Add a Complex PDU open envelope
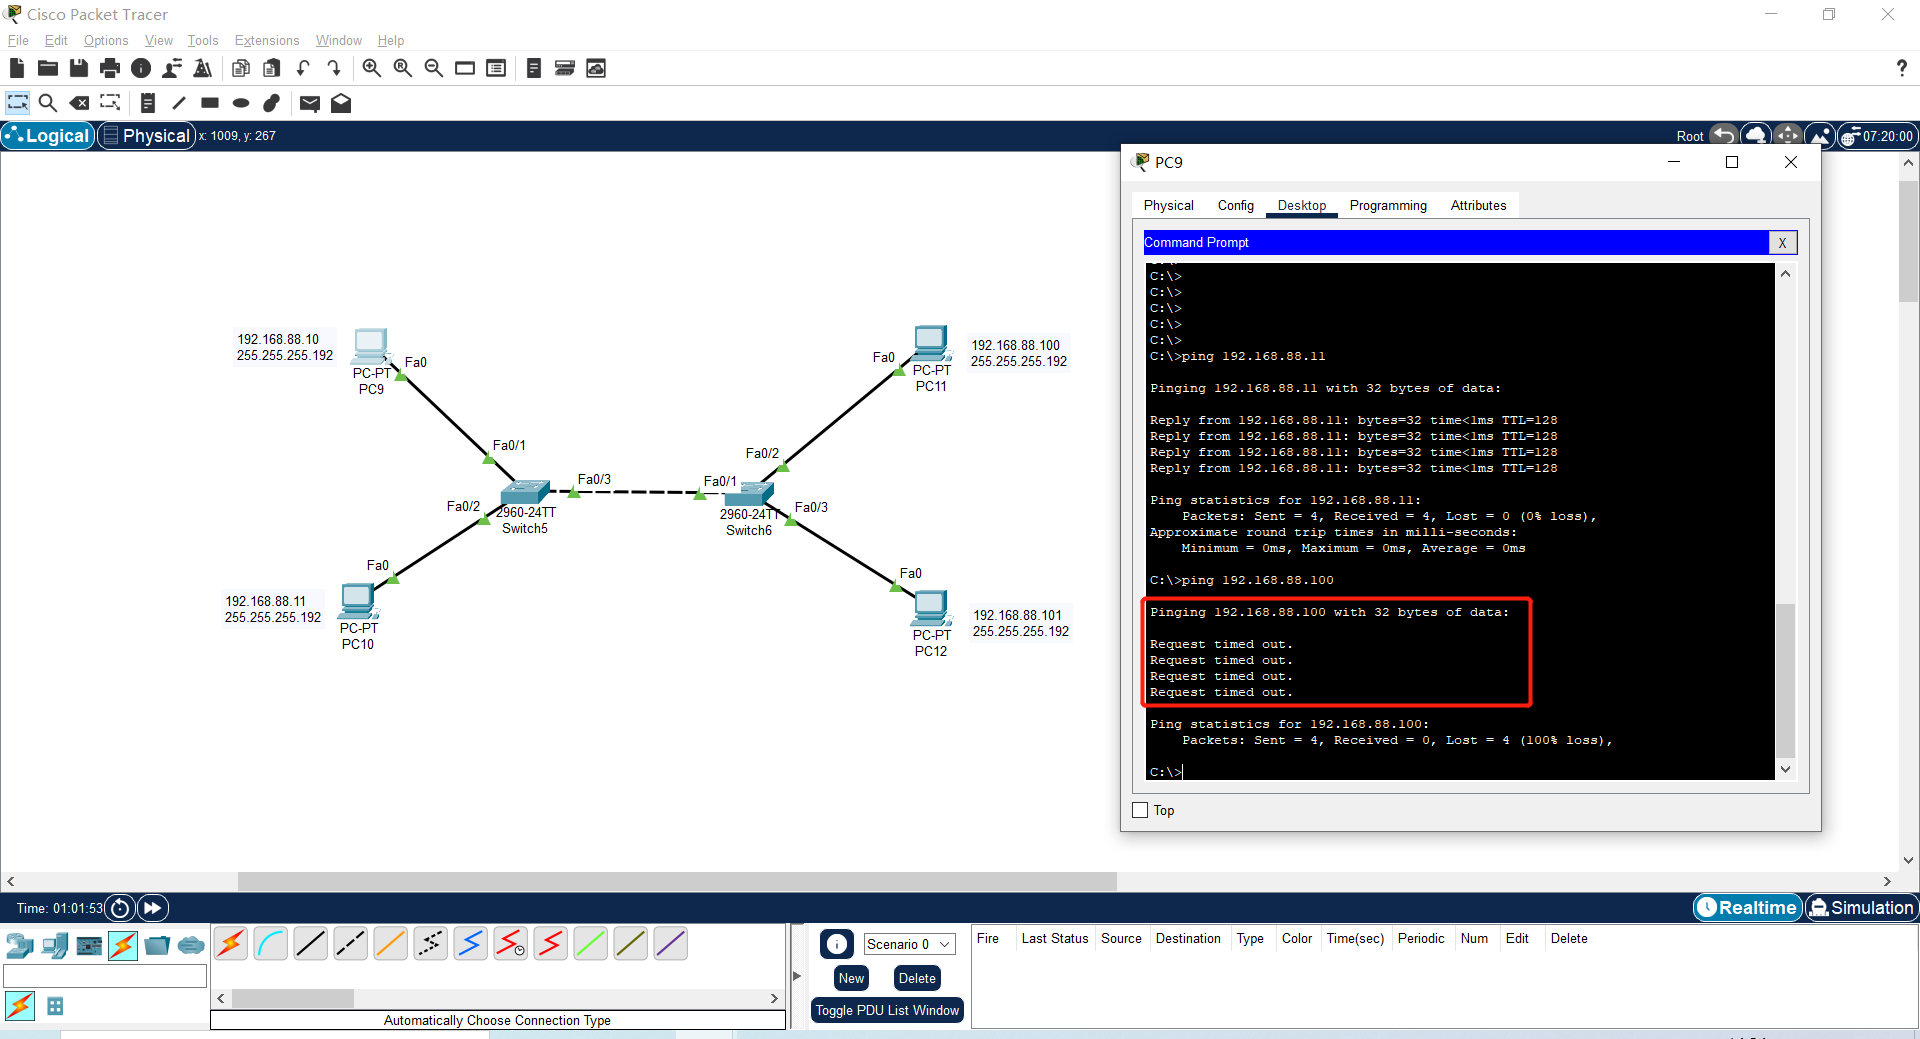This screenshot has height=1039, width=1920. pos(341,103)
